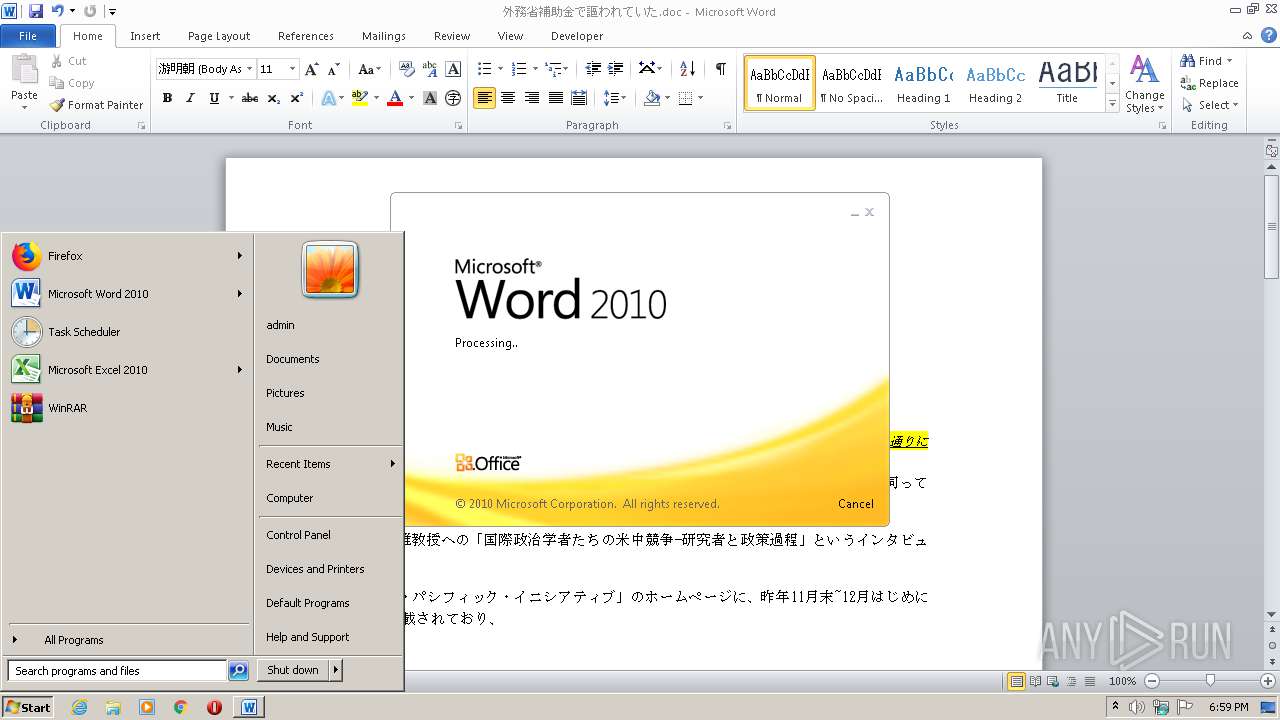1280x720 pixels.
Task: Open Control Panel from Start menu
Action: (298, 535)
